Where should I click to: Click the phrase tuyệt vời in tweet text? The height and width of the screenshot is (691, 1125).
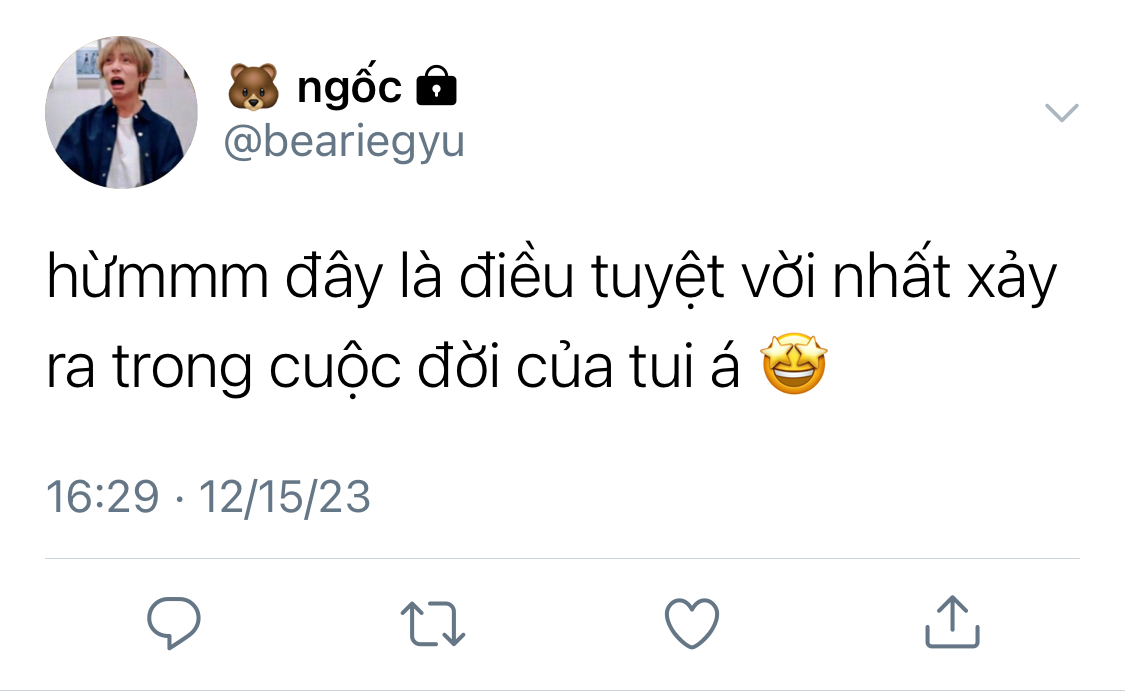(704, 276)
